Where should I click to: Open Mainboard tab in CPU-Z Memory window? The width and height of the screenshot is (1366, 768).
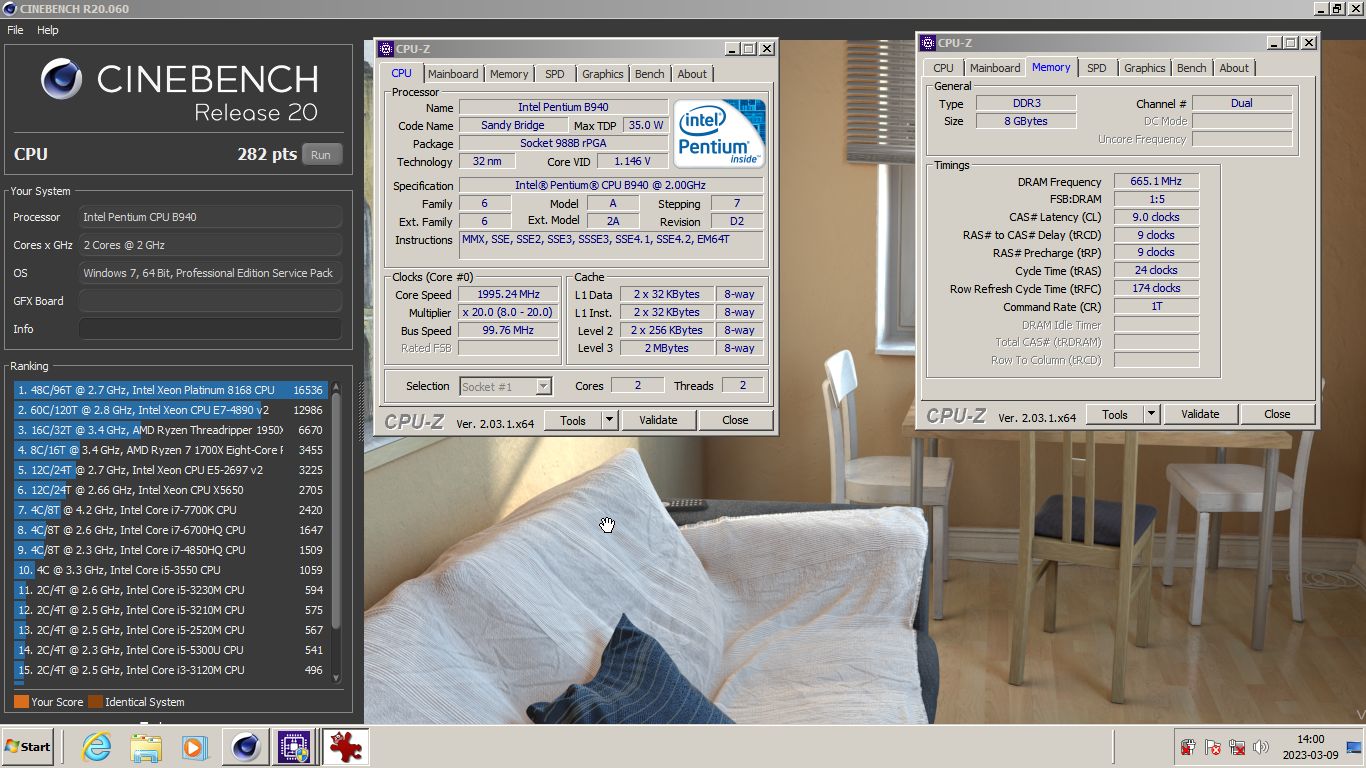995,68
